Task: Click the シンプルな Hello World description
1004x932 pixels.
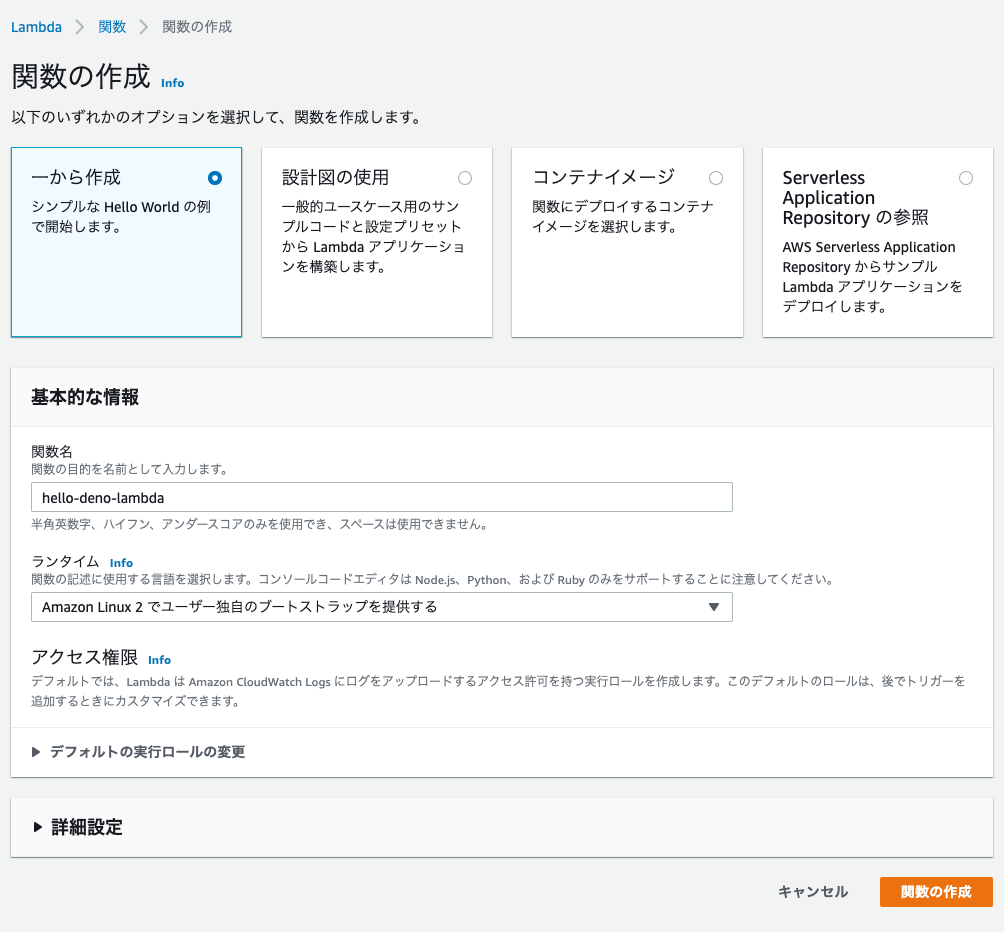Action: [x=121, y=216]
